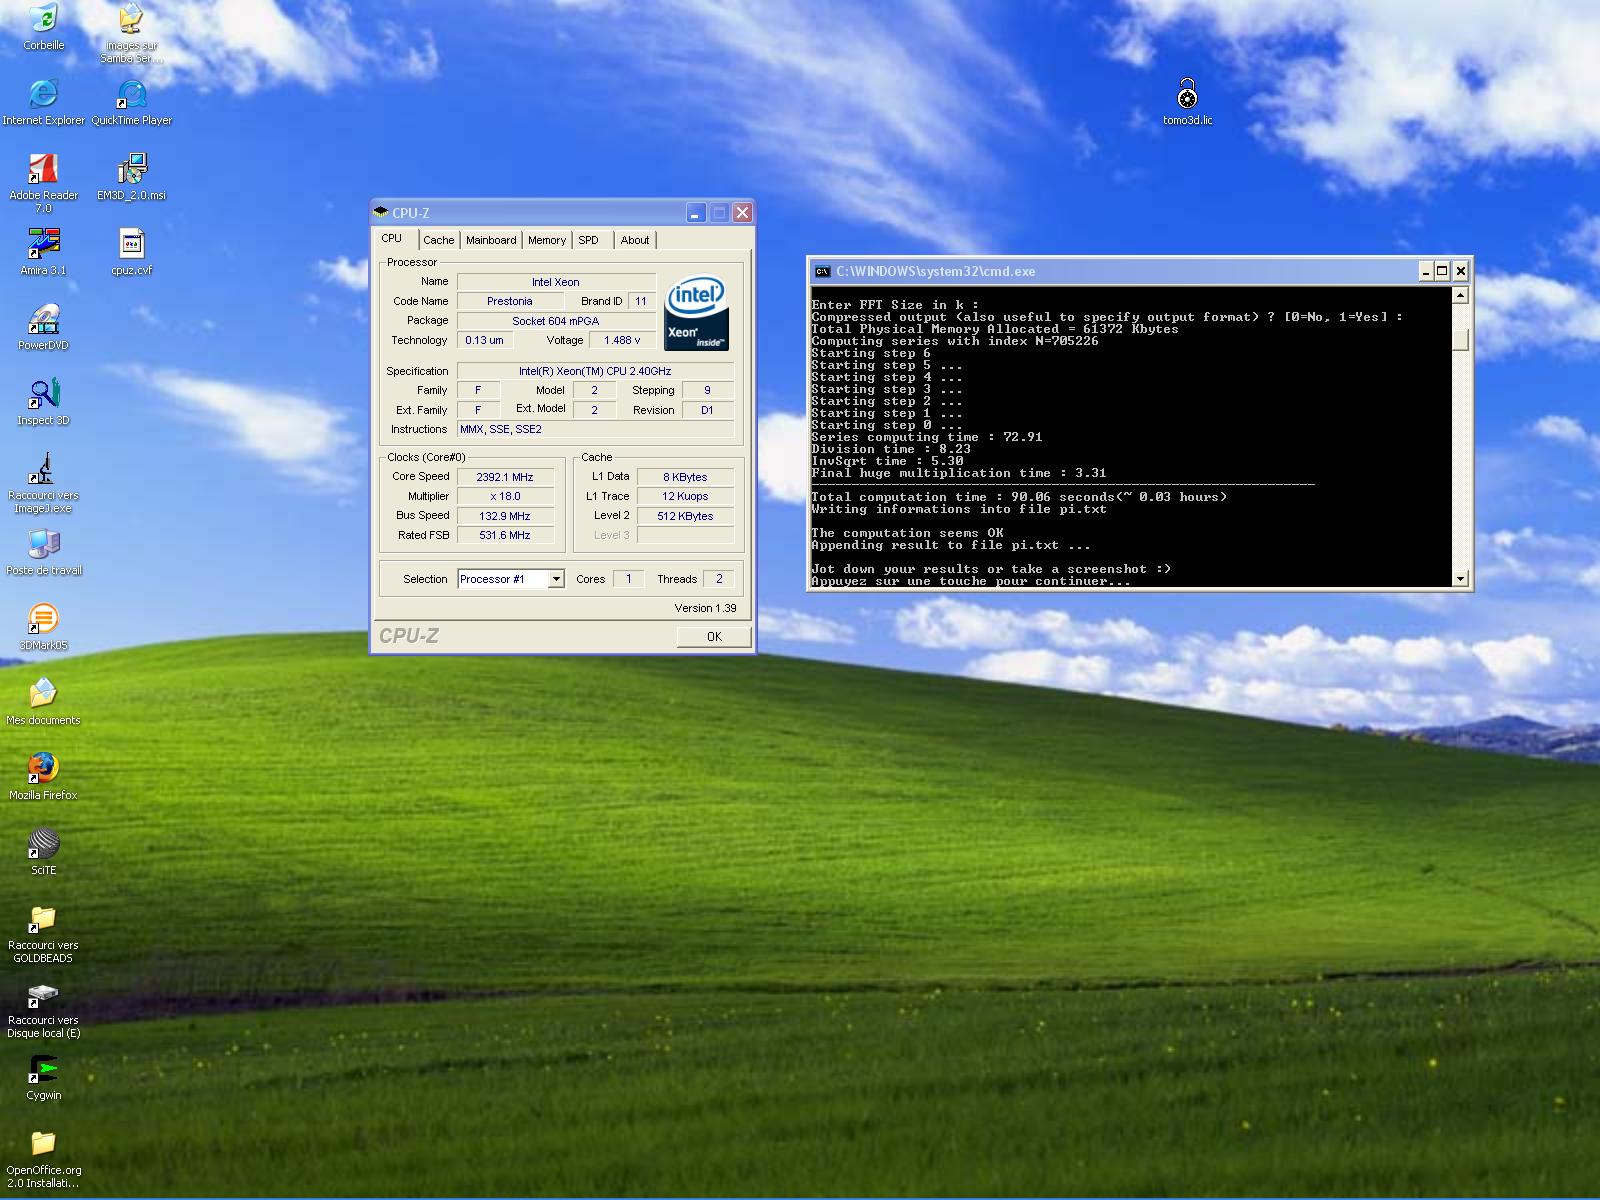Click cmd.exe title bar system icon
The image size is (1600, 1200).
pyautogui.click(x=822, y=271)
